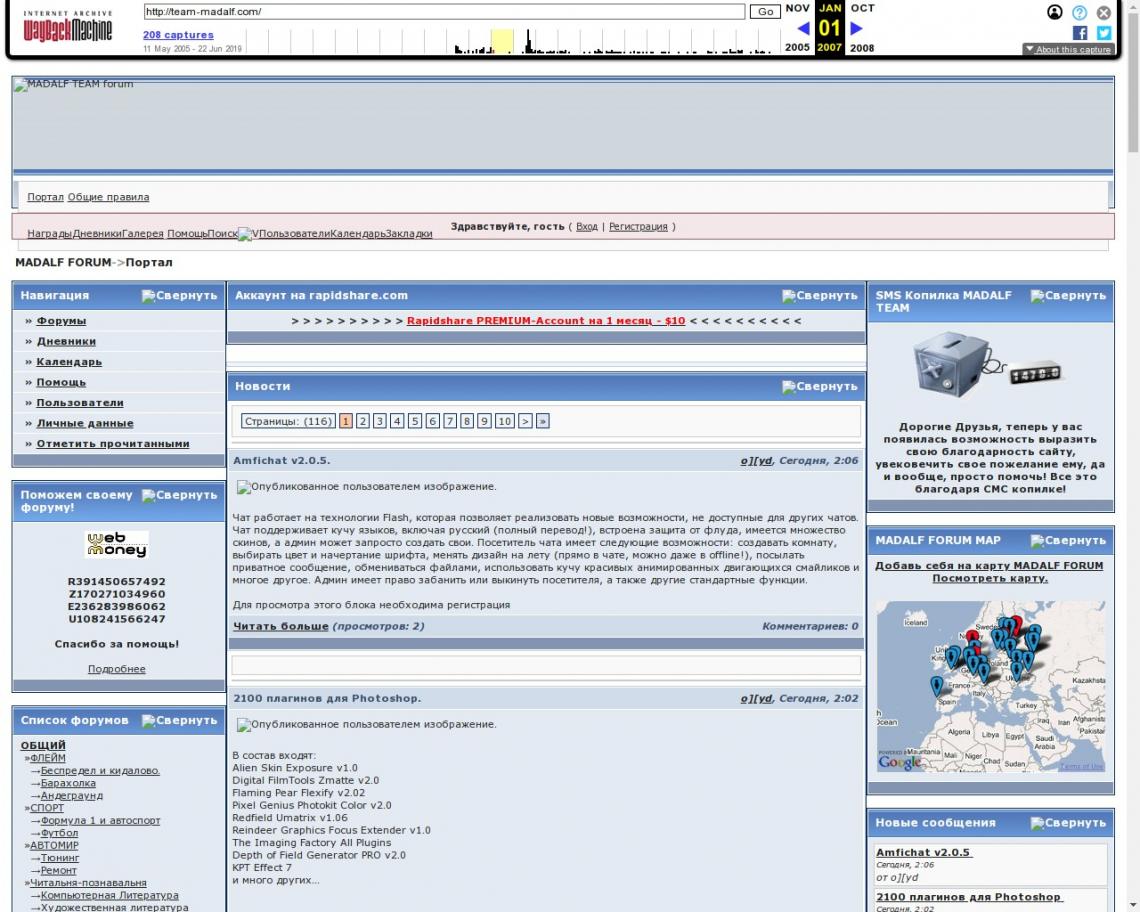Open Формула 1 и автоспорт subforum
The width and height of the screenshot is (1140, 912).
[x=100, y=820]
